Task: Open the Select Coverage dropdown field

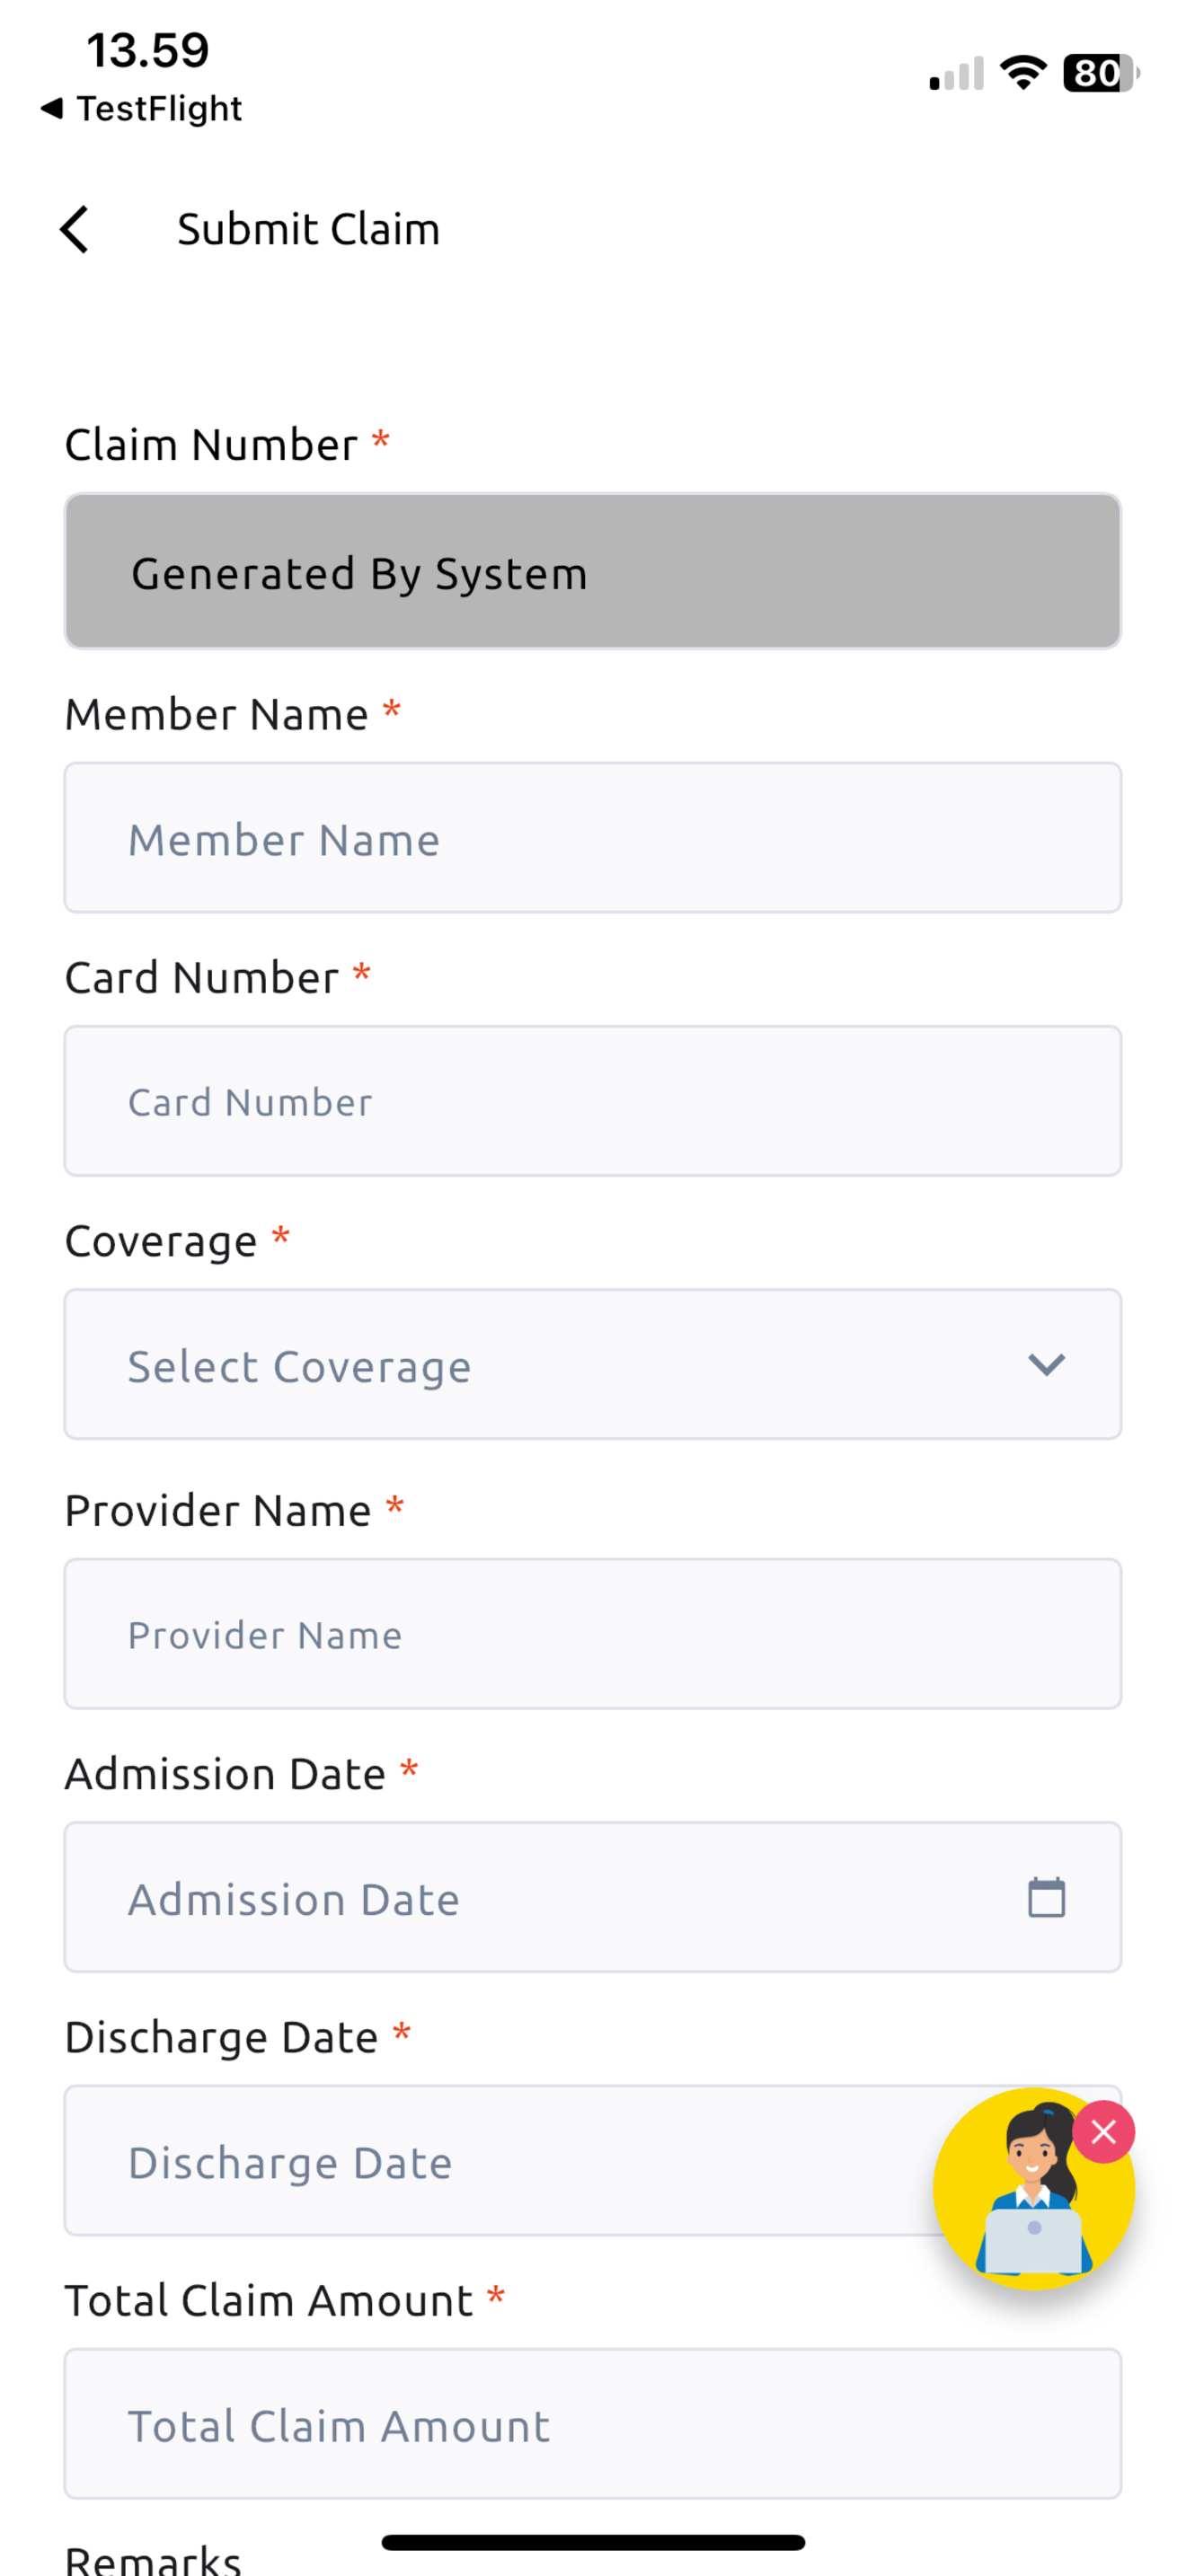Action: click(593, 1364)
